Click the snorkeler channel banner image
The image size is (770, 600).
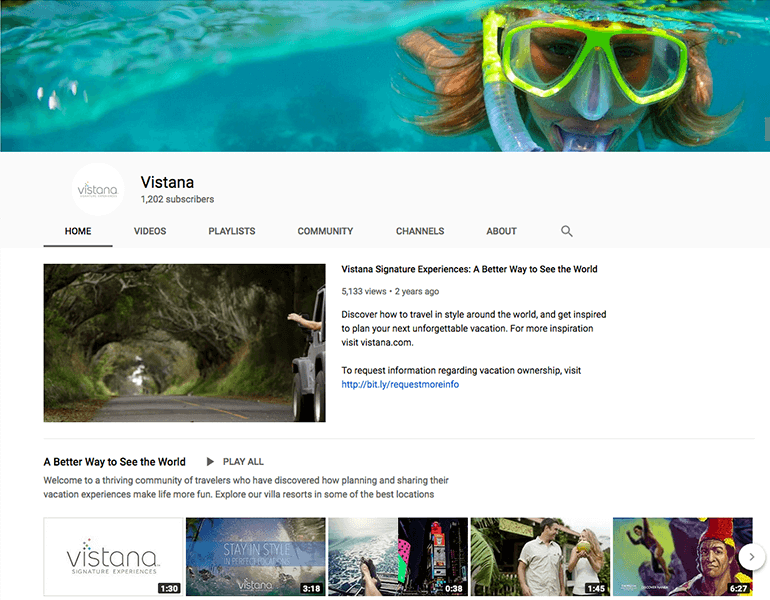tap(385, 76)
